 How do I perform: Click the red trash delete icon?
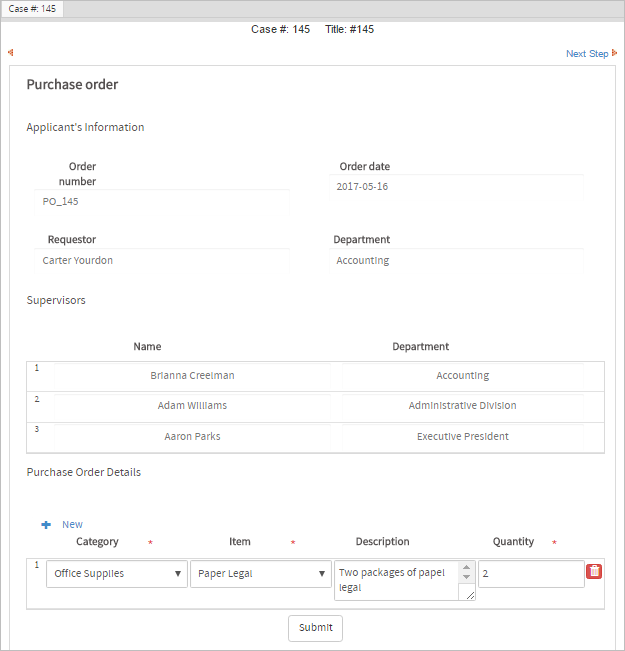594,571
